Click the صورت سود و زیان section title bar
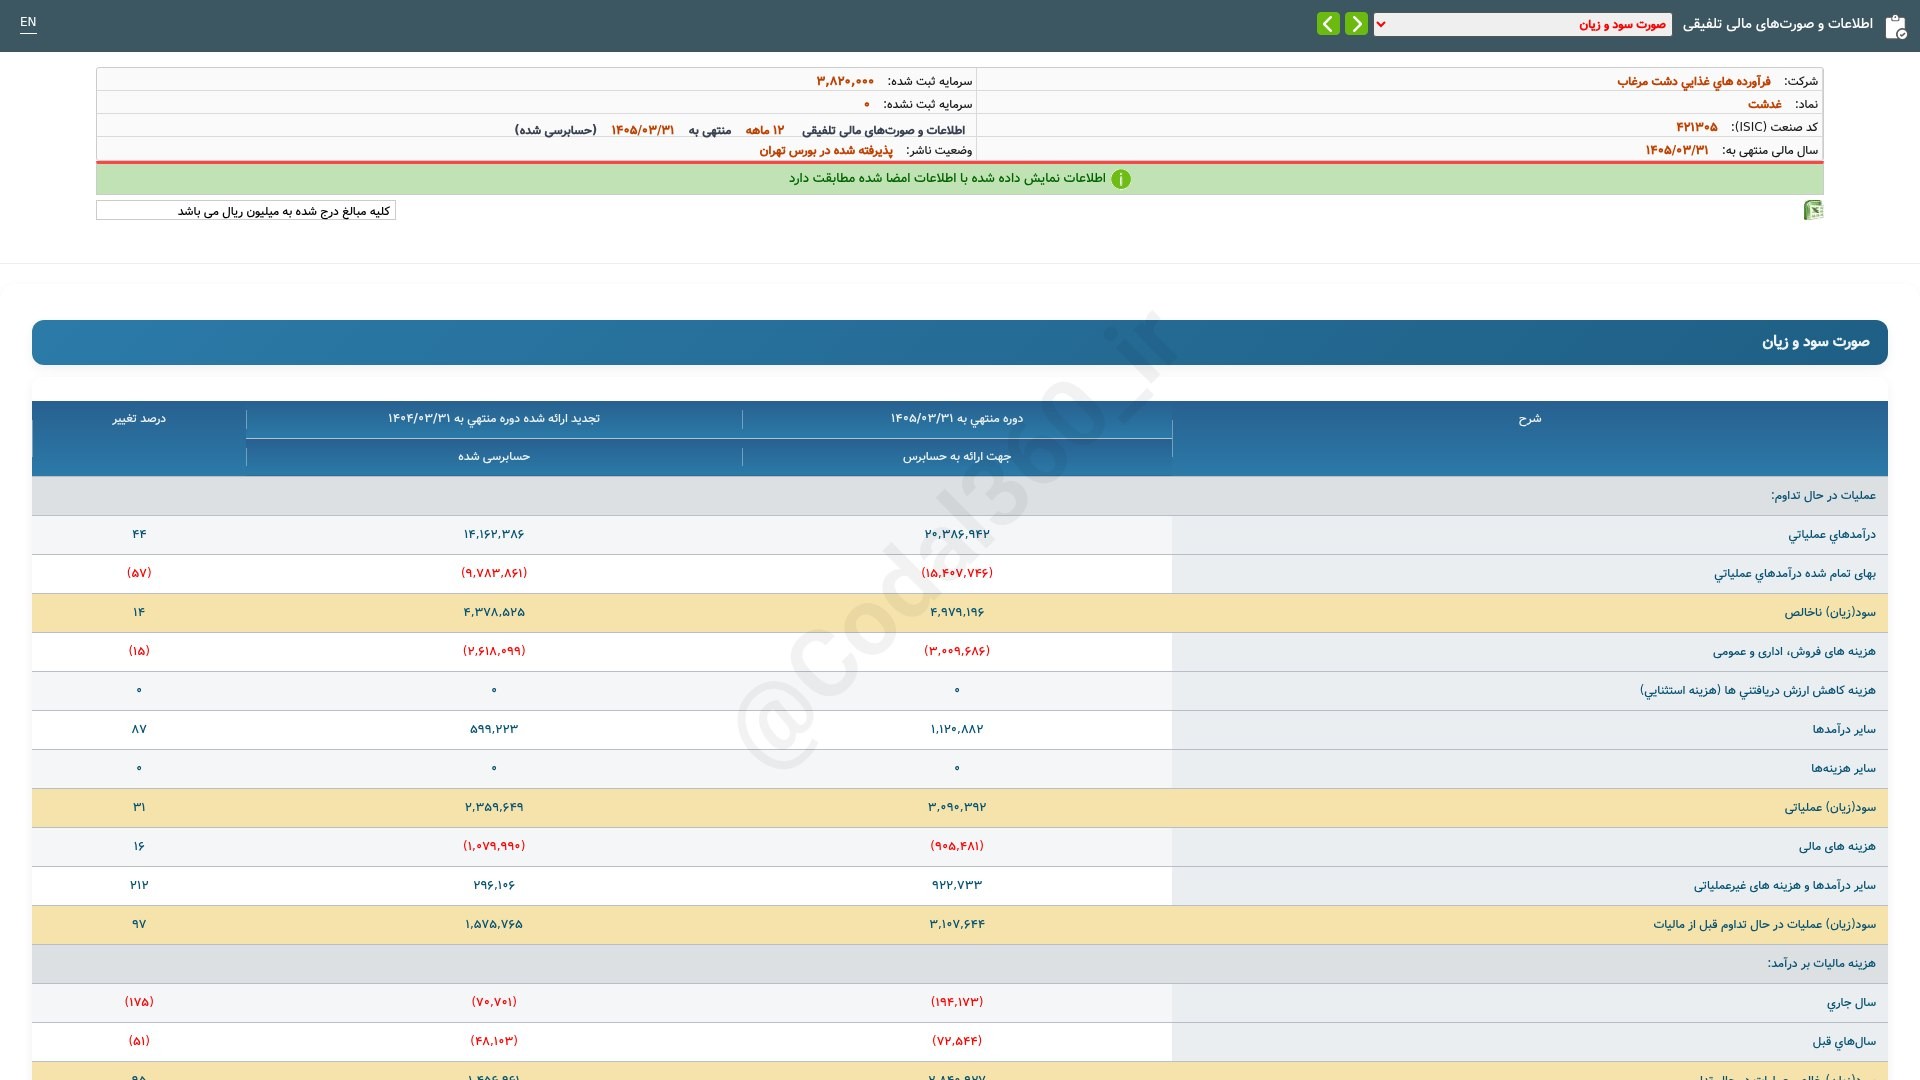This screenshot has width=1920, height=1080. click(x=960, y=342)
